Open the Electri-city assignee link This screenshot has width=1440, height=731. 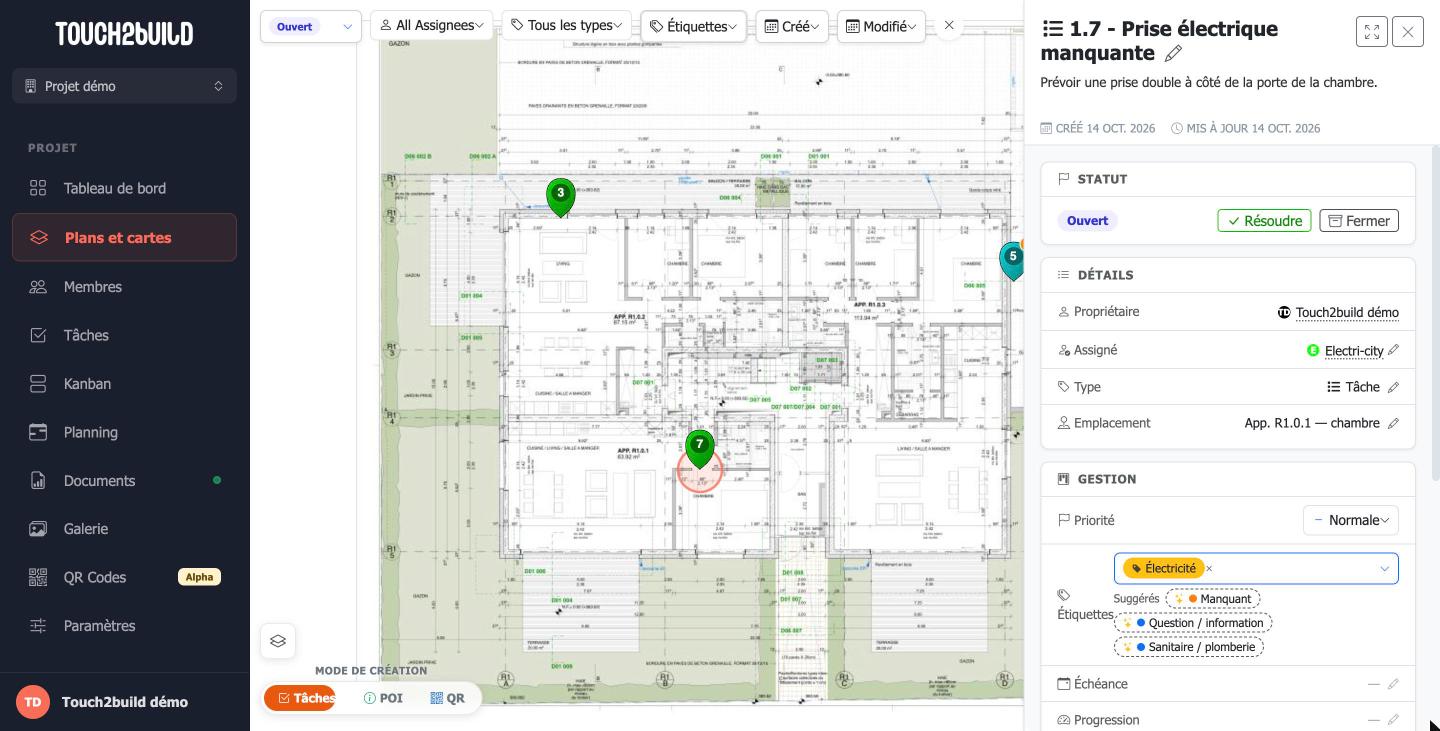1354,351
